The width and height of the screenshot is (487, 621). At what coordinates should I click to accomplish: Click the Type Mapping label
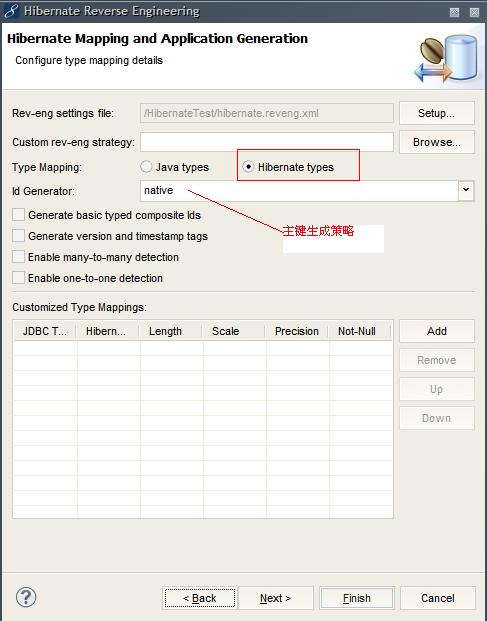coord(47,167)
